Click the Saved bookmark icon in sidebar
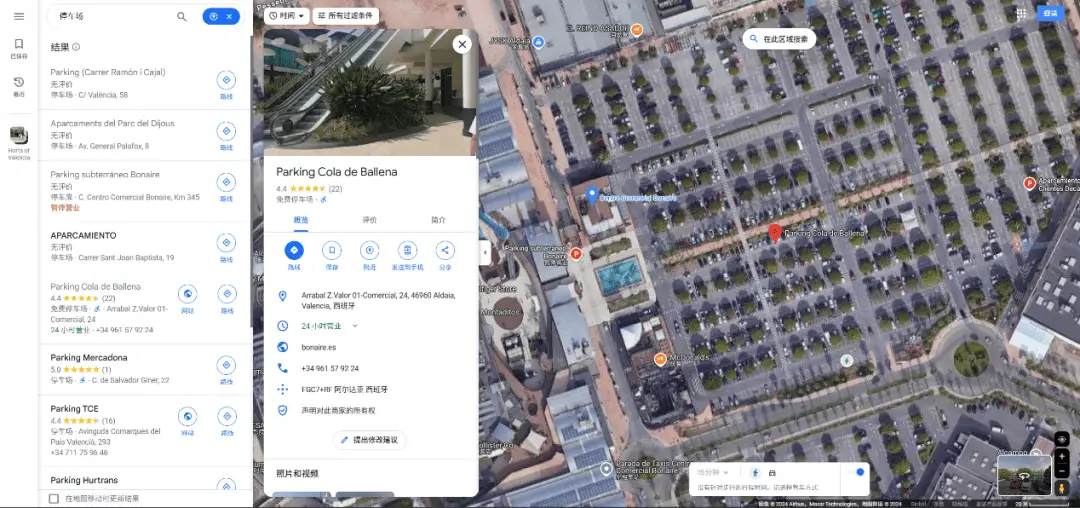 coord(18,45)
